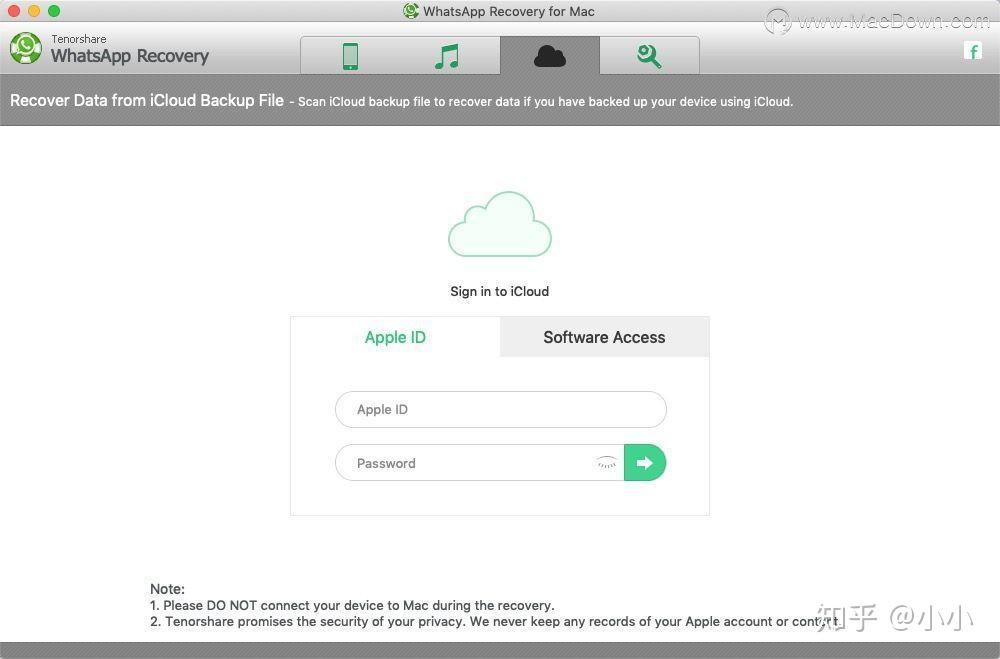Close the WhatsApp Recovery window
Viewport: 1000px width, 659px height.
click(x=14, y=11)
